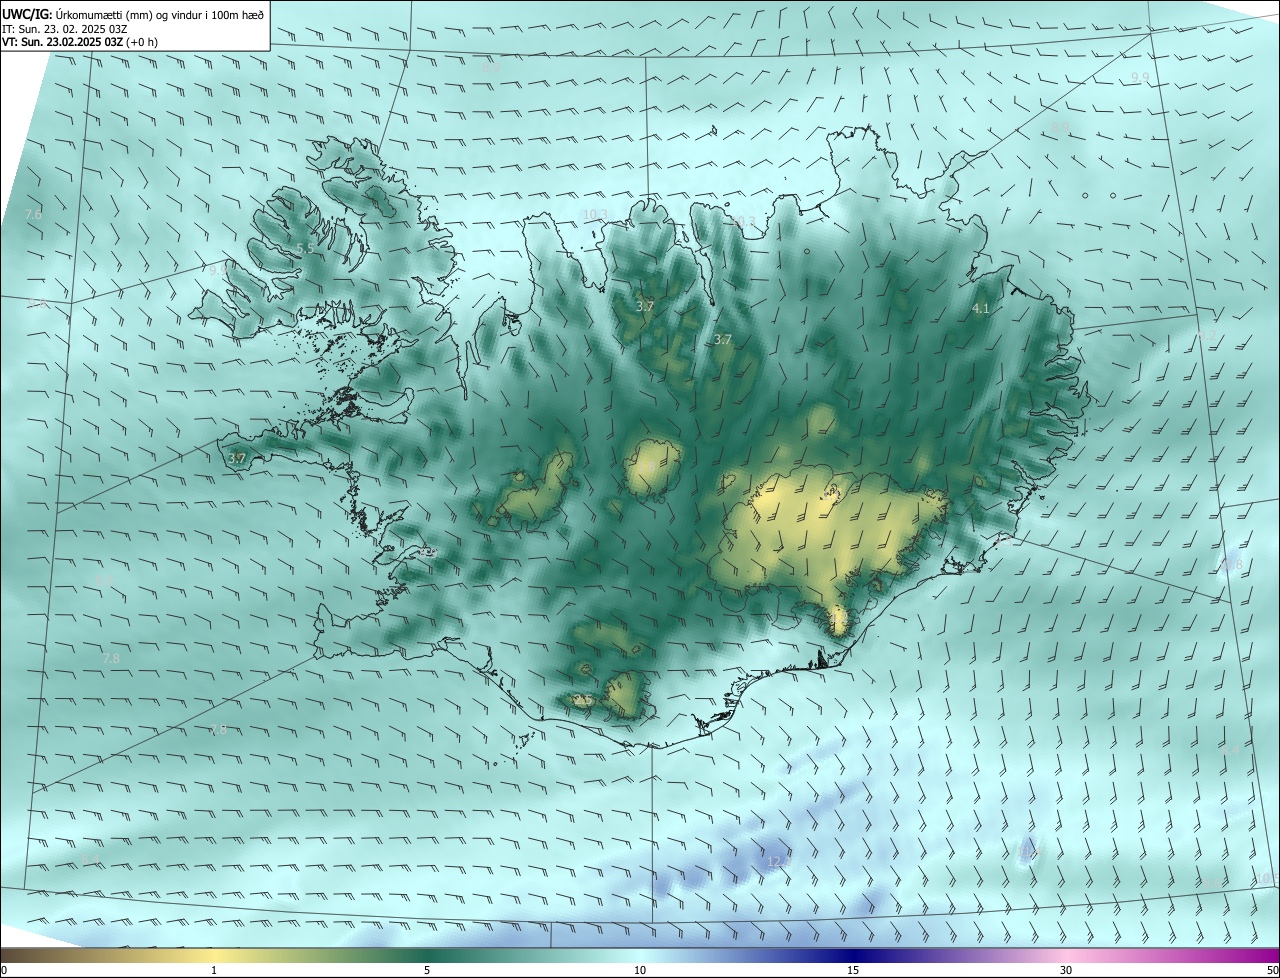Viewport: 1280px width, 978px height.
Task: Click the 10 tick on the color scale
Action: tap(640, 970)
